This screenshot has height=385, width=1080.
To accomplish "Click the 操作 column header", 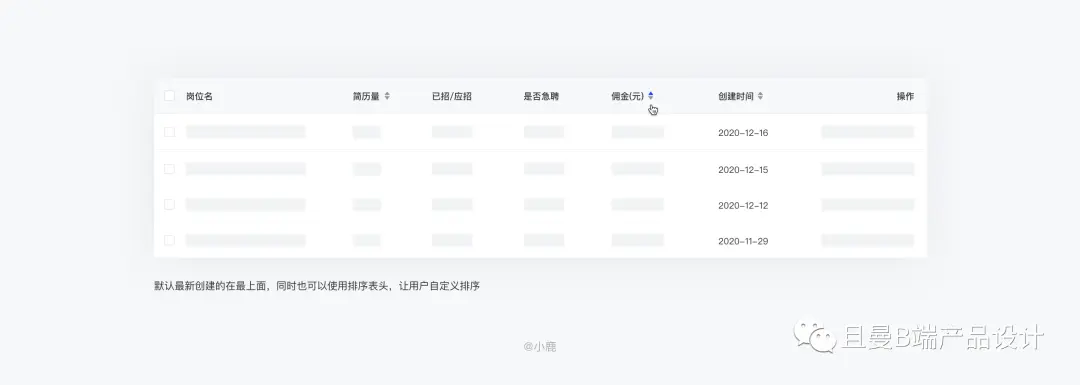I will 905,96.
